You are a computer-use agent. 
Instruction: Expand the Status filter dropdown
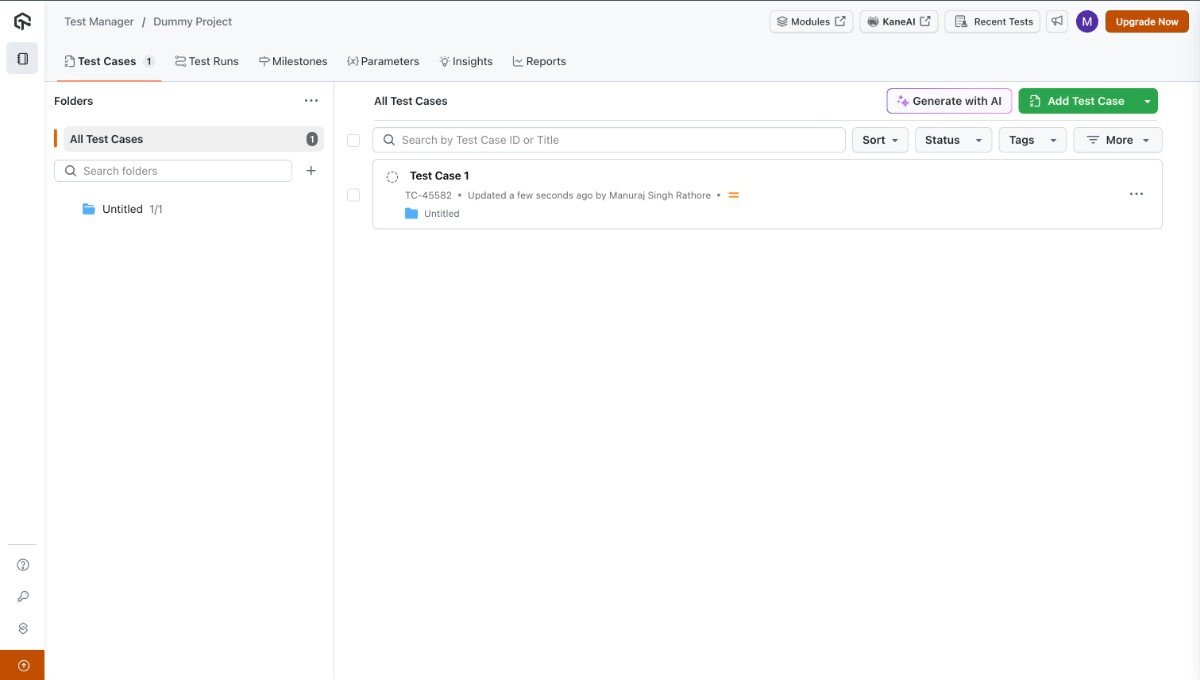pyautogui.click(x=953, y=140)
